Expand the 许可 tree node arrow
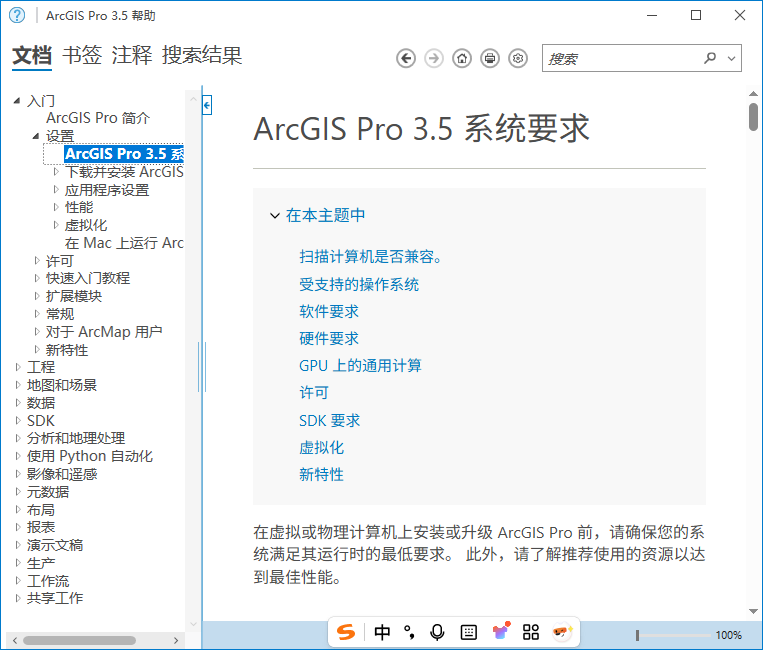 [x=37, y=260]
